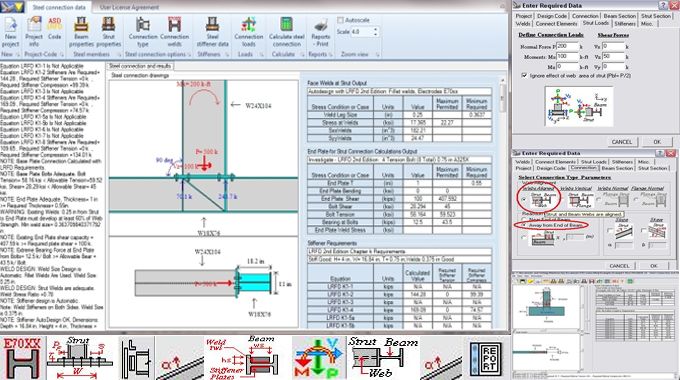The height and width of the screenshot is (380, 680).
Task: Enable the Autoscale checkbox
Action: pyautogui.click(x=341, y=20)
